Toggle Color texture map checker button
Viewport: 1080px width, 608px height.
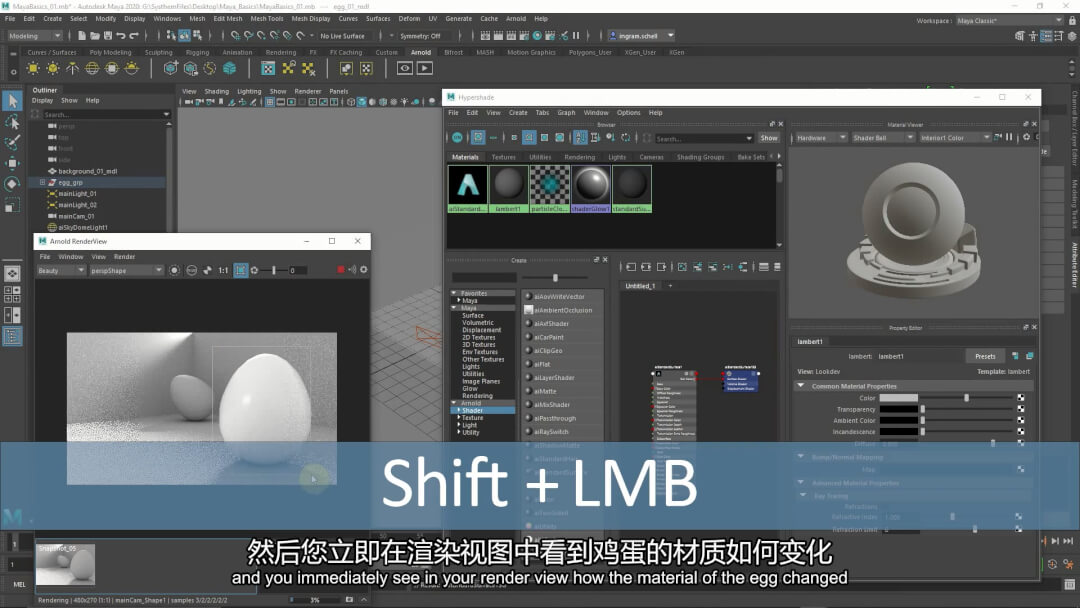tap(1021, 398)
